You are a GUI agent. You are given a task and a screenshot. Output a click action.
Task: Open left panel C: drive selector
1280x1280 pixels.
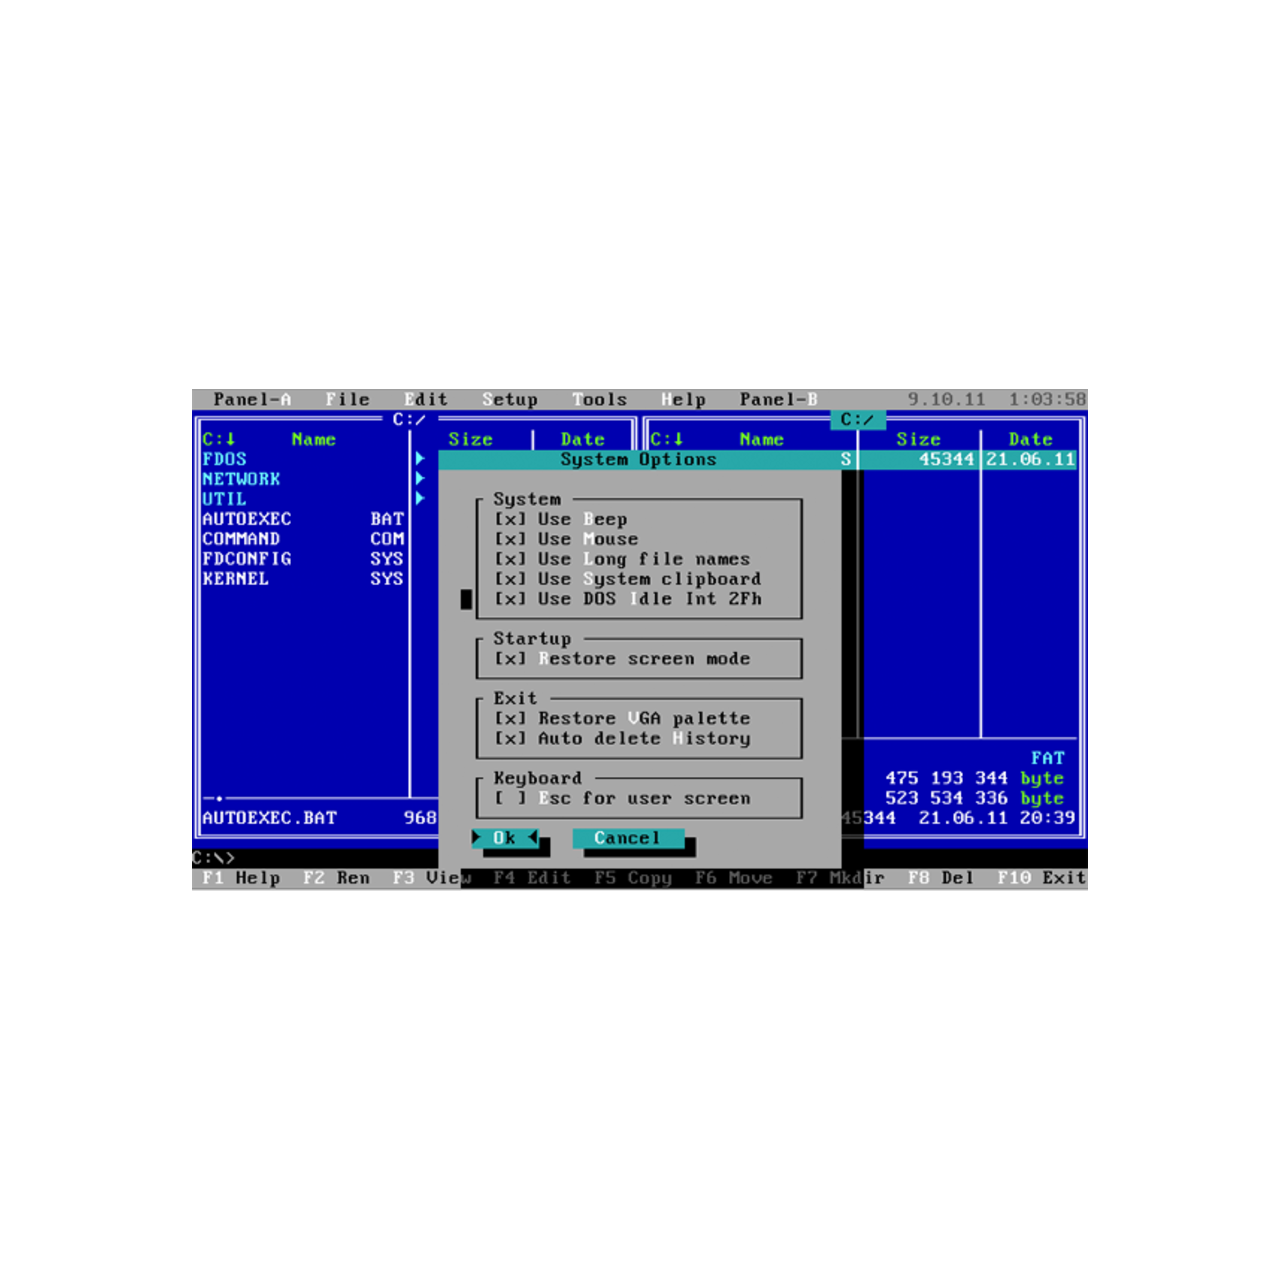219,439
